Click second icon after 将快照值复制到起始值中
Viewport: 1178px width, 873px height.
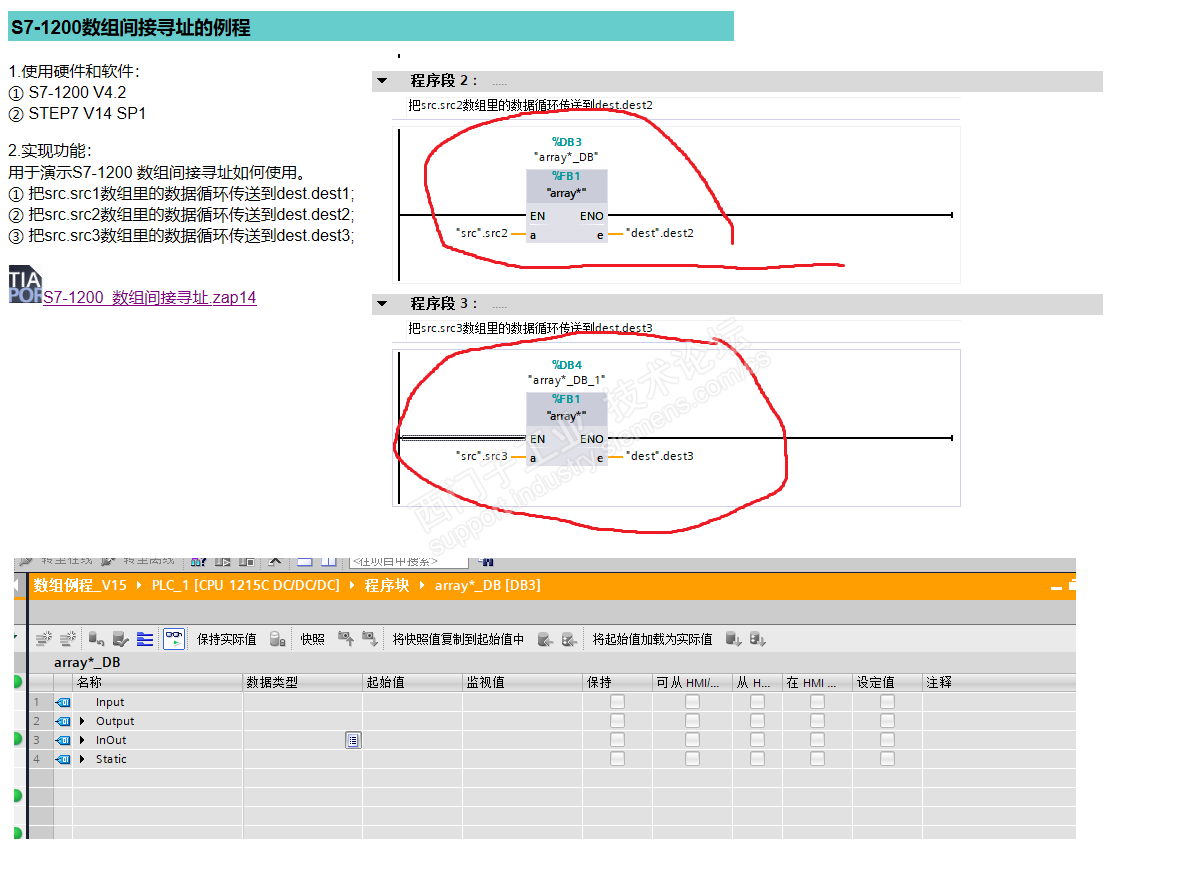(569, 639)
